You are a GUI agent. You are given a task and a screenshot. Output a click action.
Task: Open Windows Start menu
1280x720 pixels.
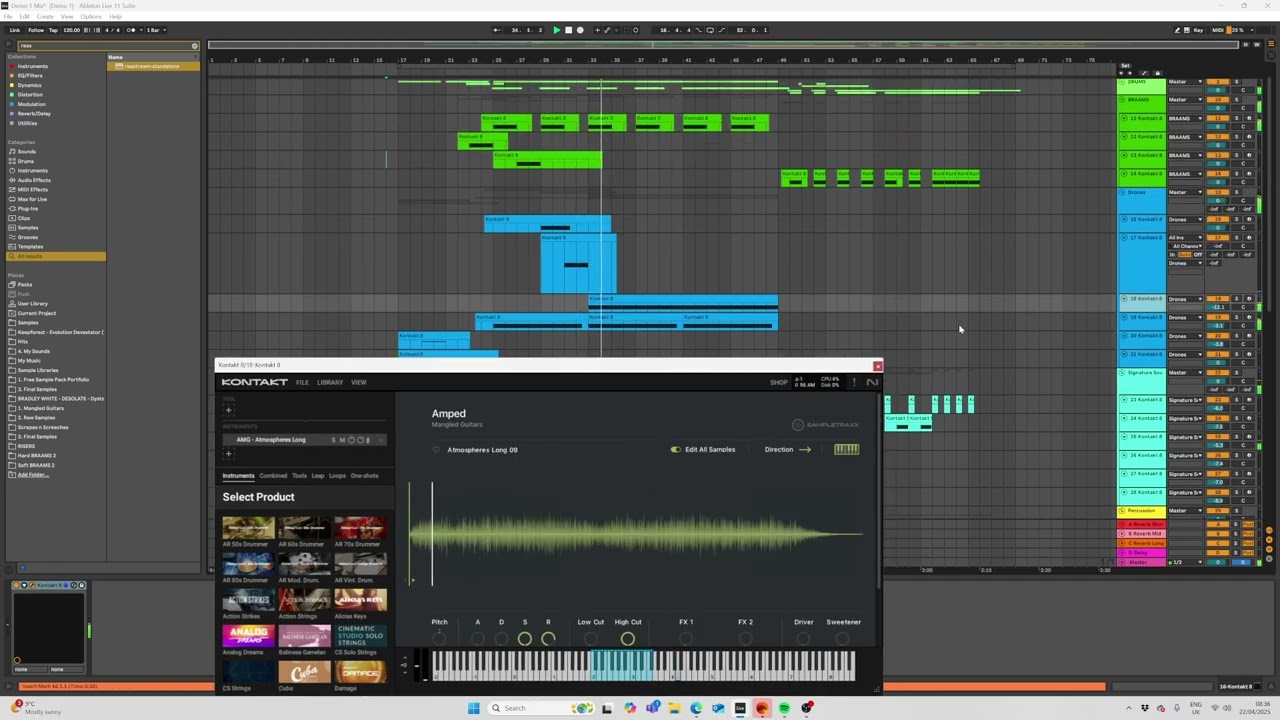[x=473, y=708]
